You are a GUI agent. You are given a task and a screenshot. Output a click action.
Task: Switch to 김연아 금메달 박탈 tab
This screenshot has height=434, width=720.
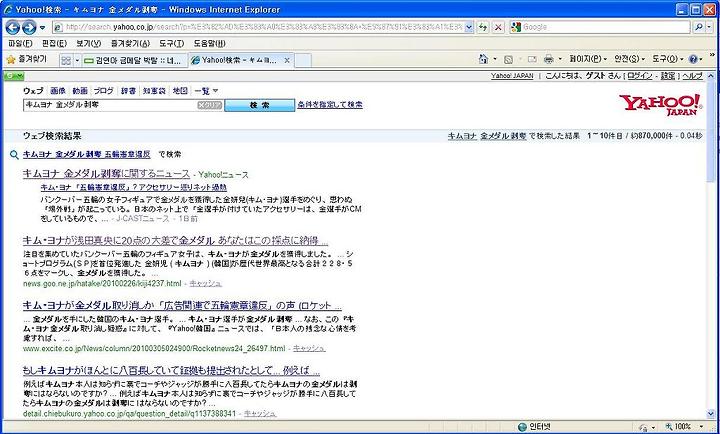pos(135,60)
